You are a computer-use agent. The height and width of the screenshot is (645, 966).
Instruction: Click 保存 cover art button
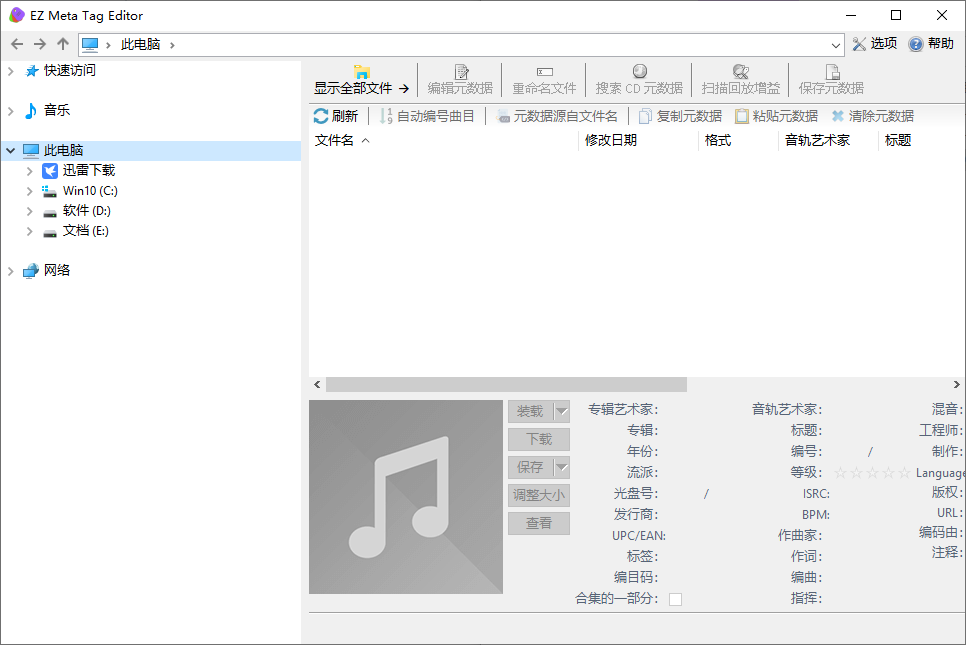click(530, 467)
